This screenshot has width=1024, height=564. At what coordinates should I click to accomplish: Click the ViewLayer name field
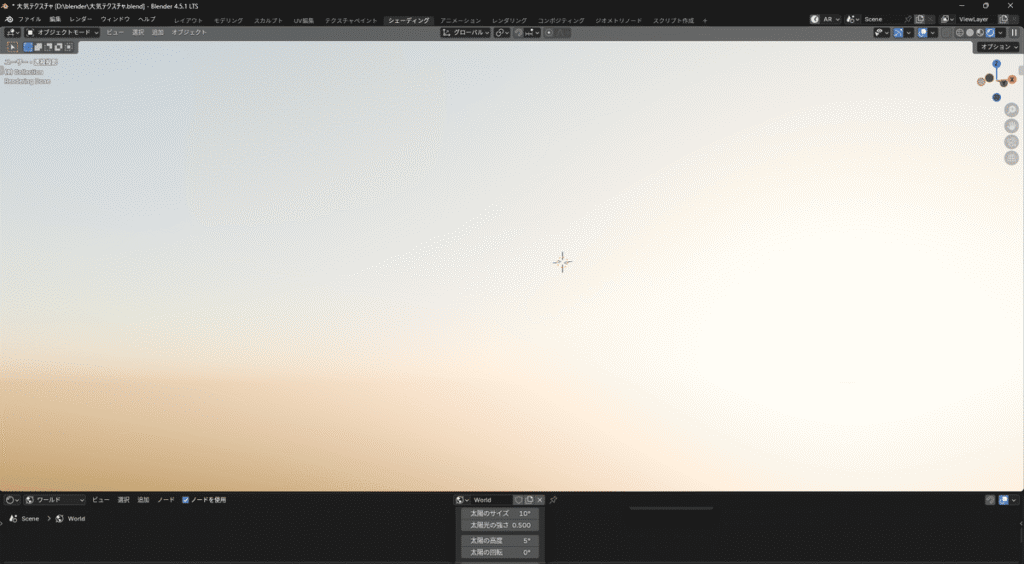976,20
